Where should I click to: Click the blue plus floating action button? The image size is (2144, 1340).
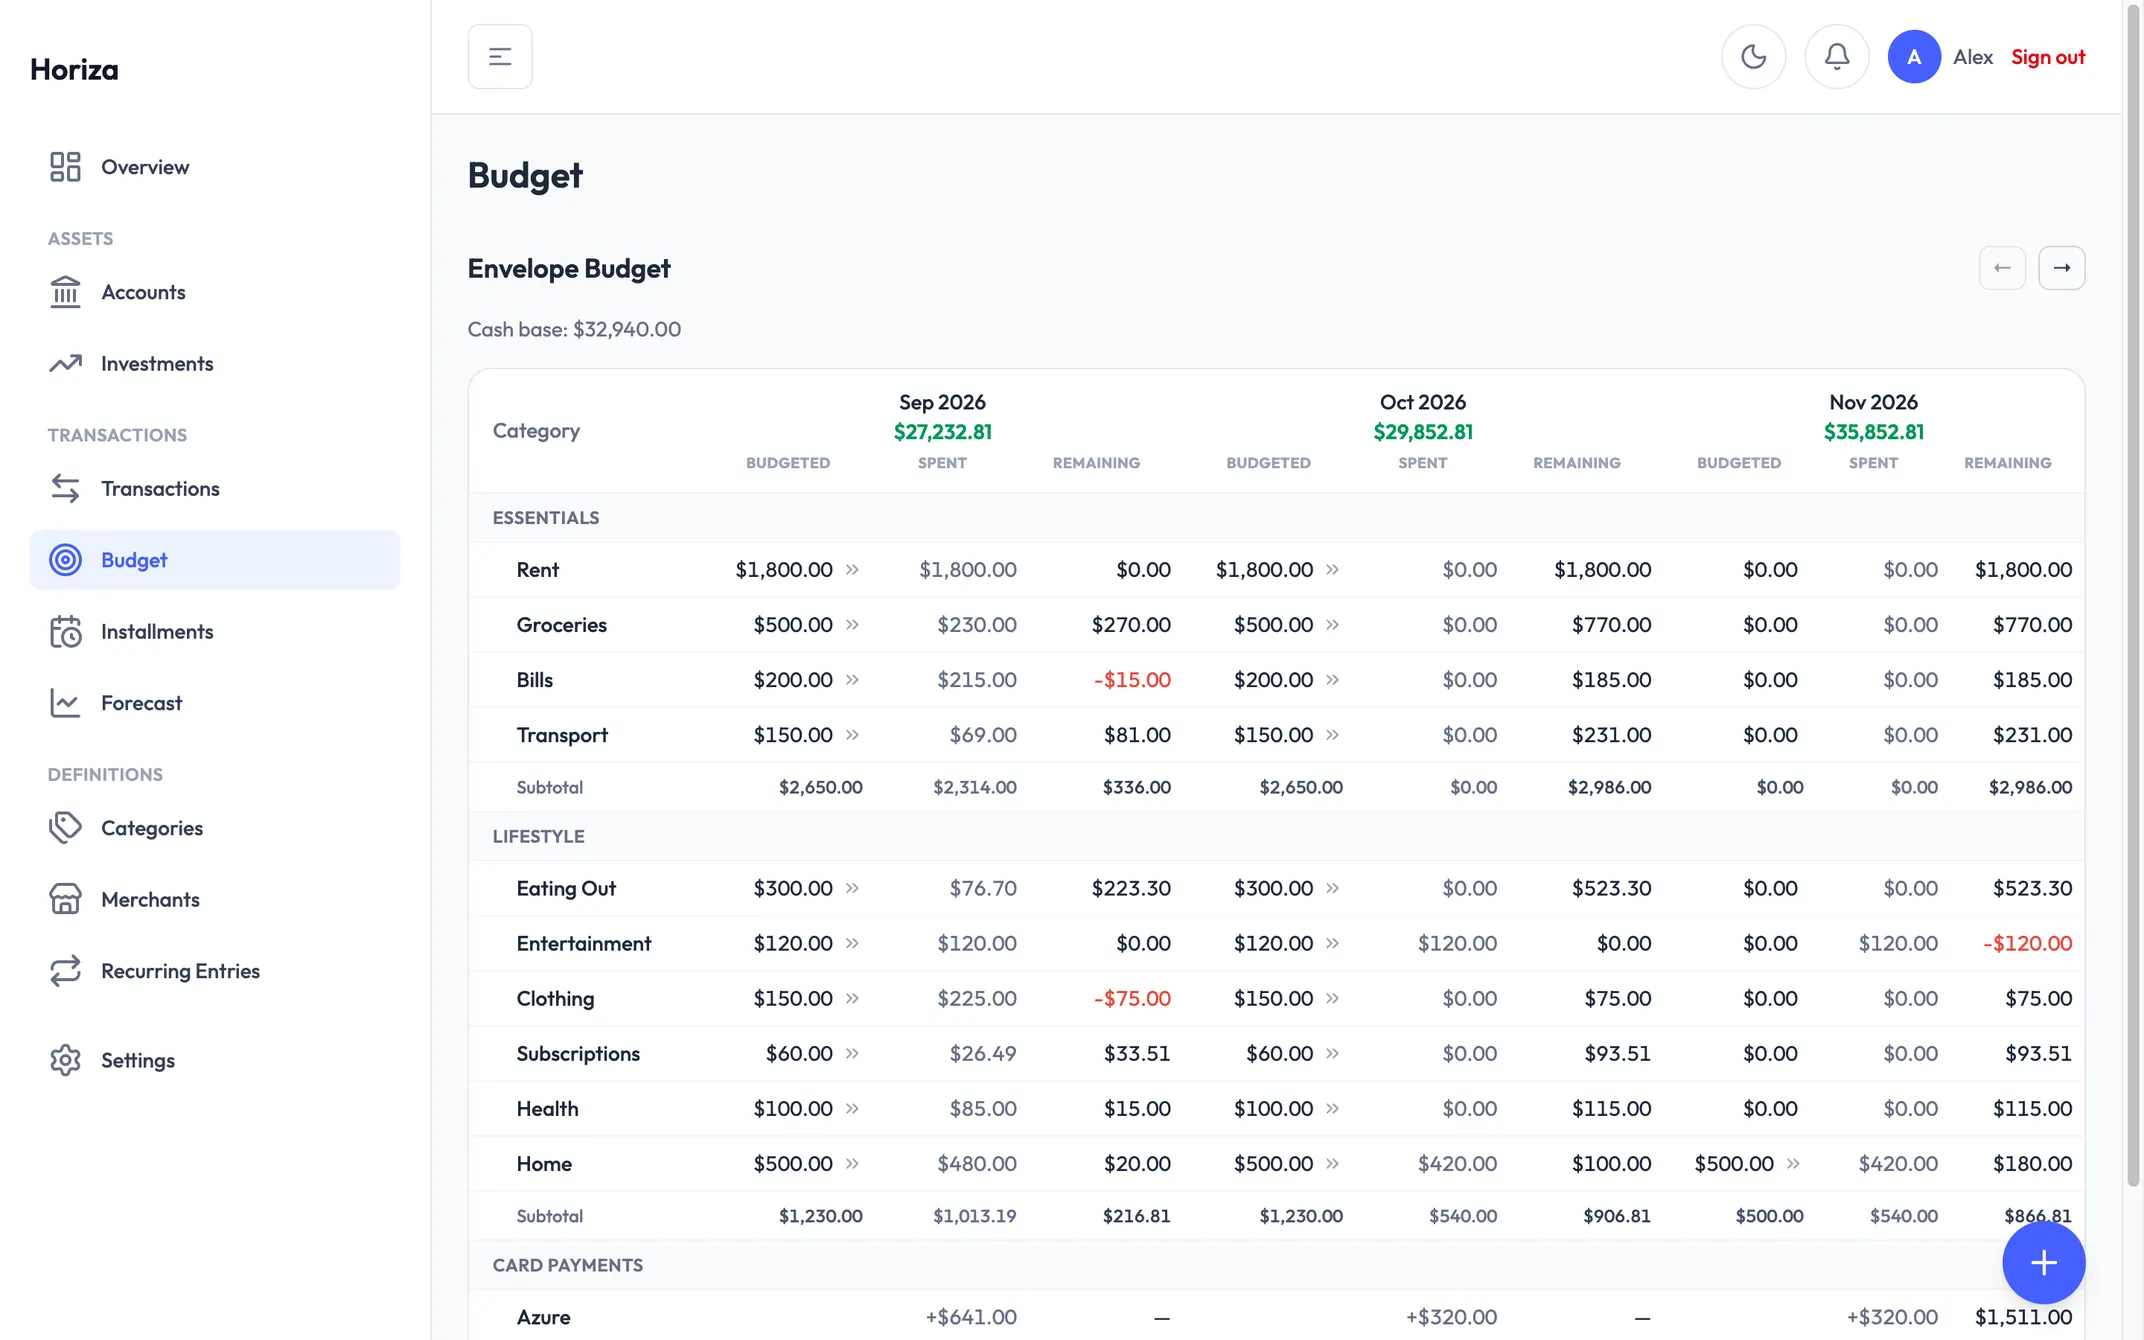(2043, 1262)
